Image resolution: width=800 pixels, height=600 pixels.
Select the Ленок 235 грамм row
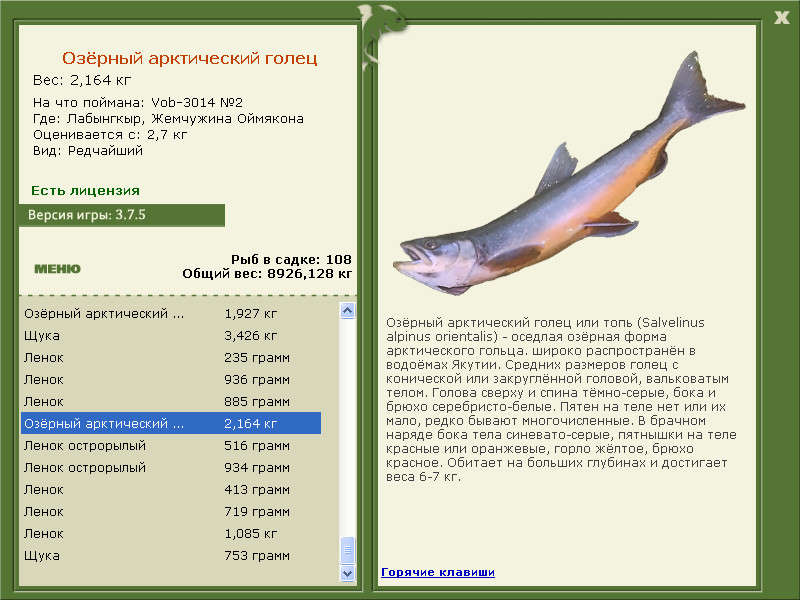[171, 358]
